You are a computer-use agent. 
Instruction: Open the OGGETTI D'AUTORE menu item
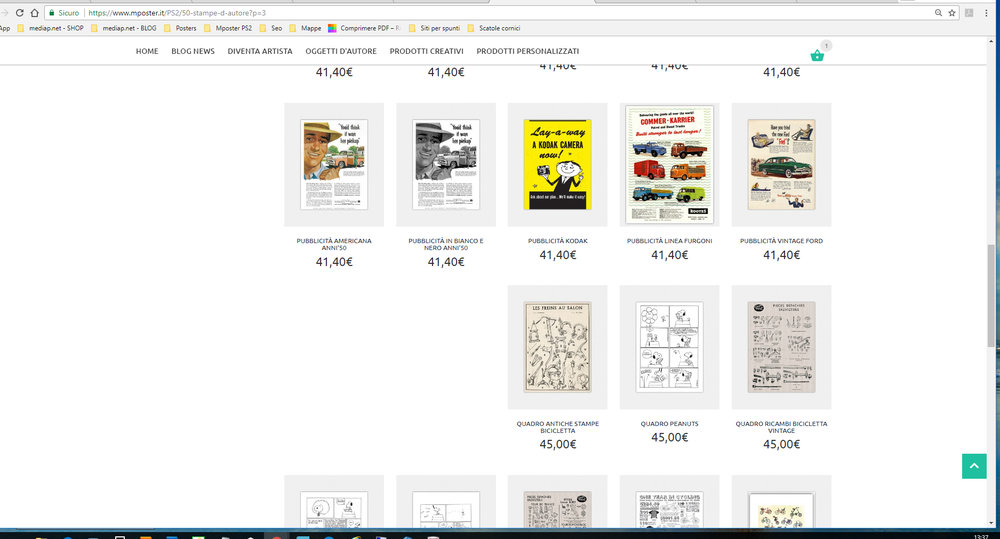tap(341, 51)
